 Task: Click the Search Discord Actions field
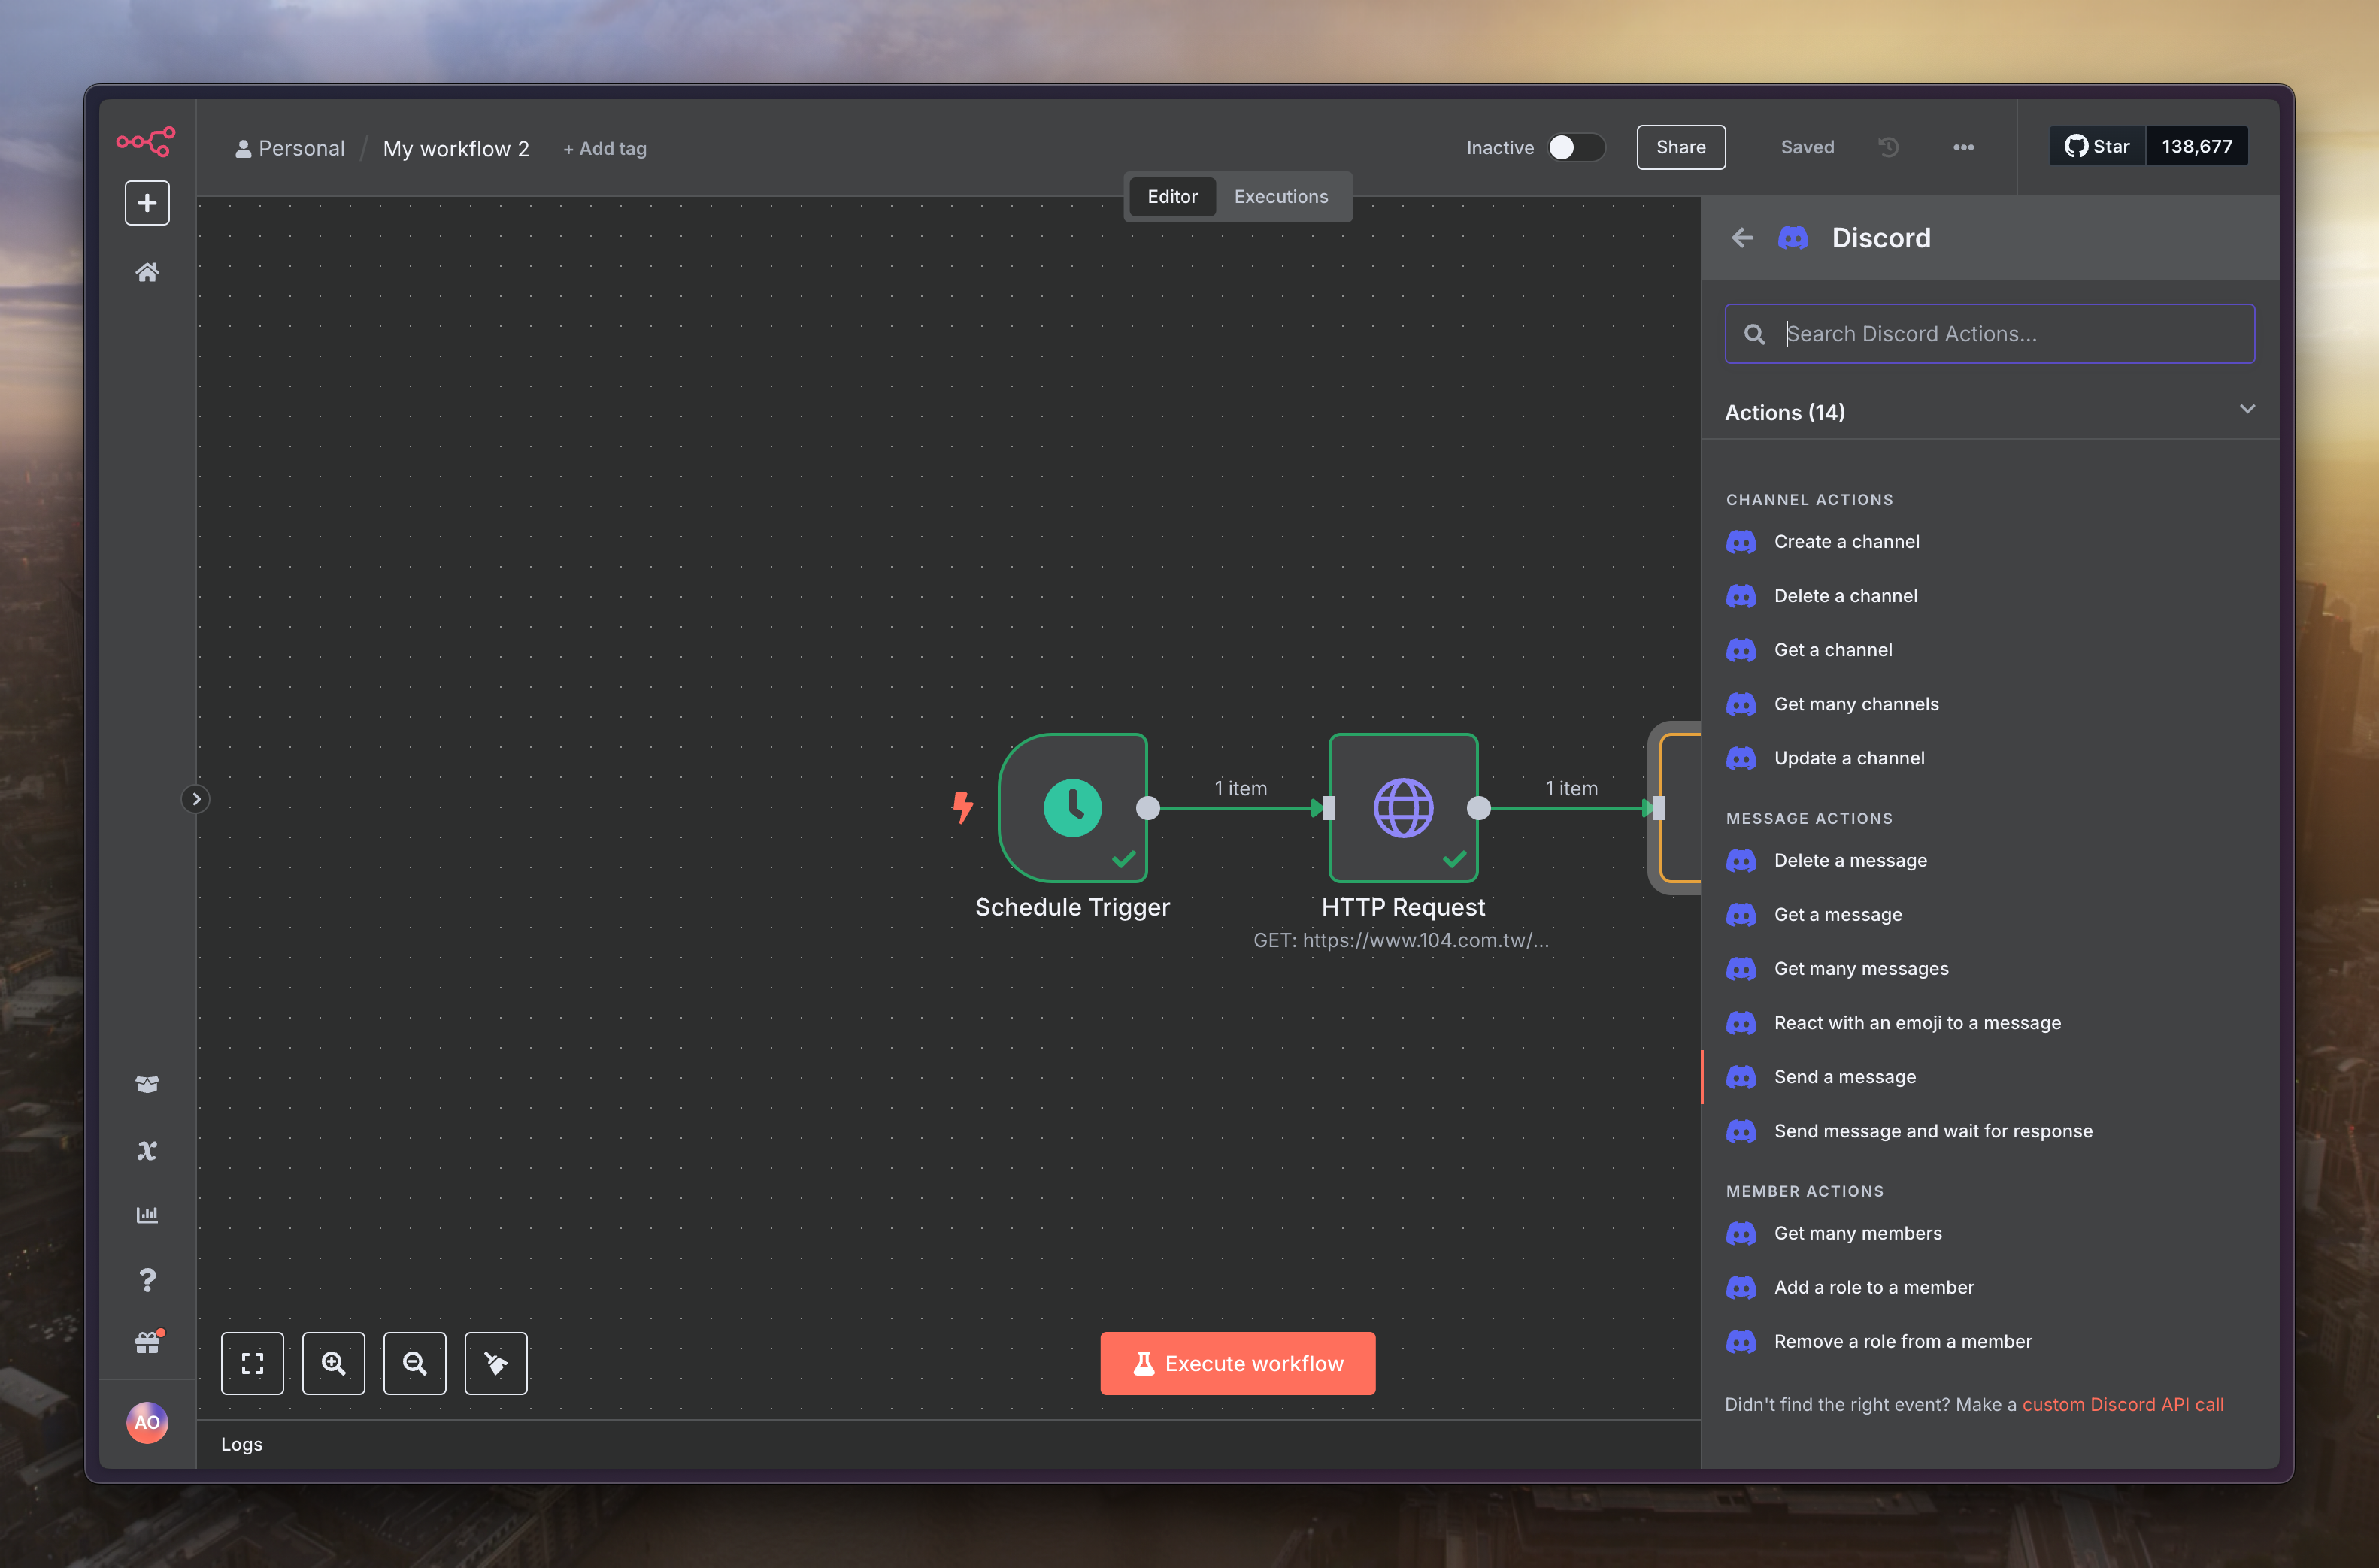point(2010,334)
